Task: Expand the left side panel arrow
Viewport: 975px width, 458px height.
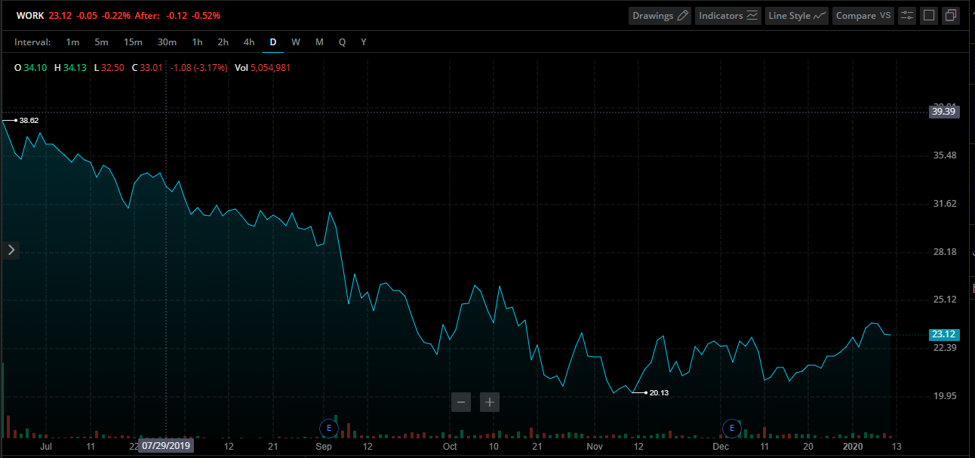Action: click(x=11, y=250)
